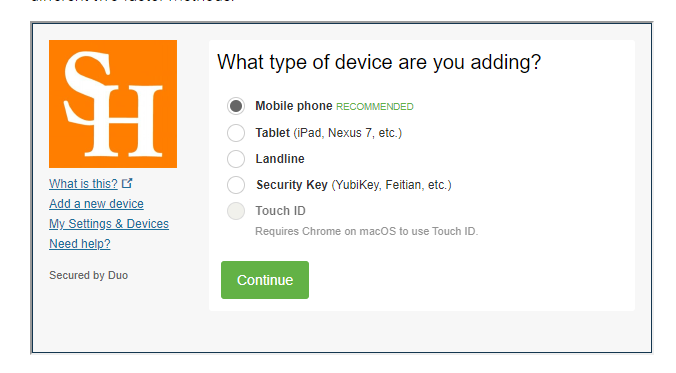Open the "Need help?" link

click(80, 244)
